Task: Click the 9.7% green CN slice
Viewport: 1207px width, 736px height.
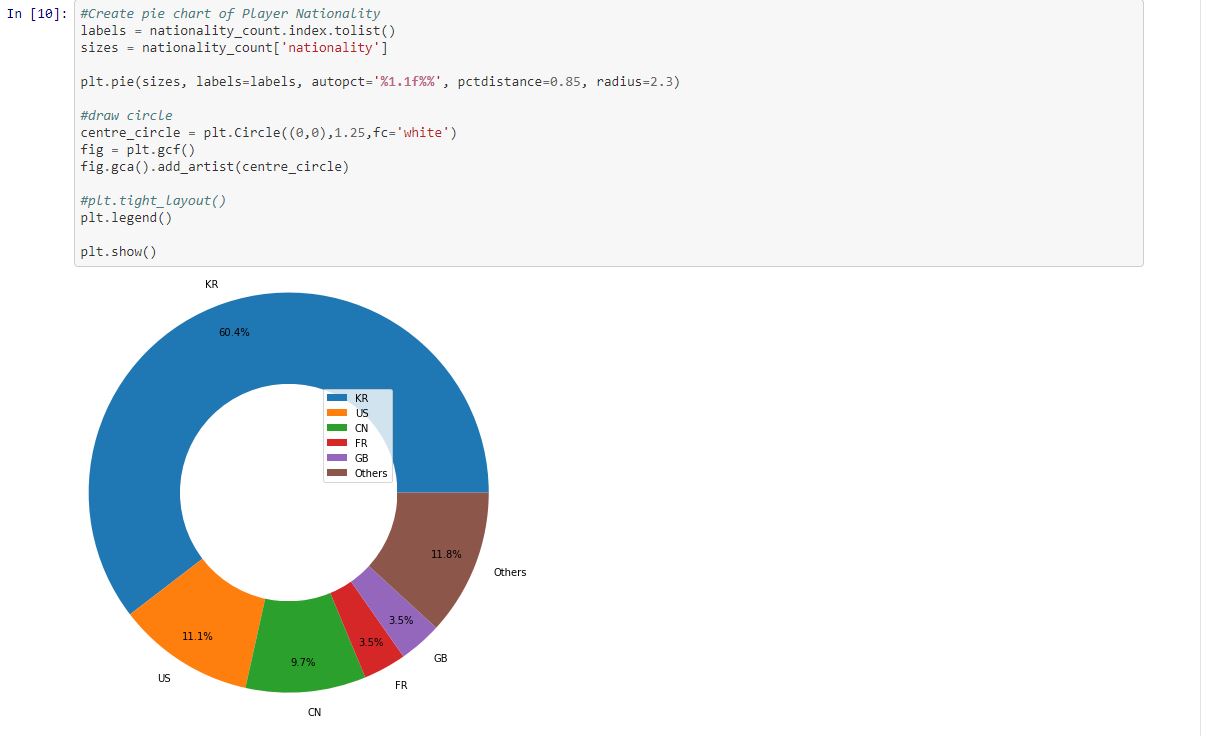Action: (302, 662)
